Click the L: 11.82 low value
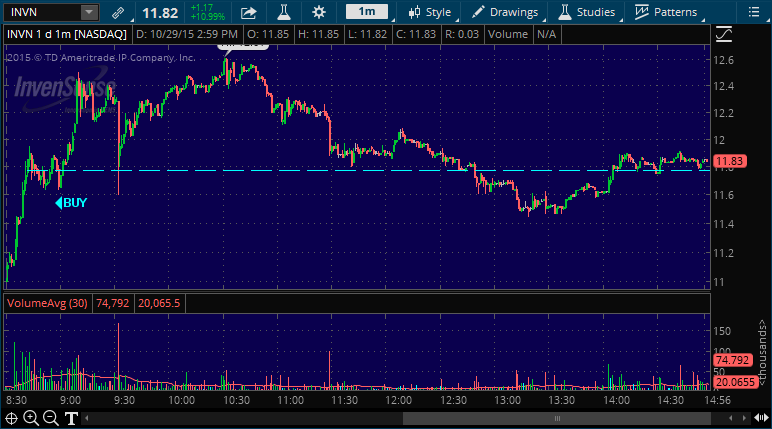Screen dimensions: 772x429 367,34
